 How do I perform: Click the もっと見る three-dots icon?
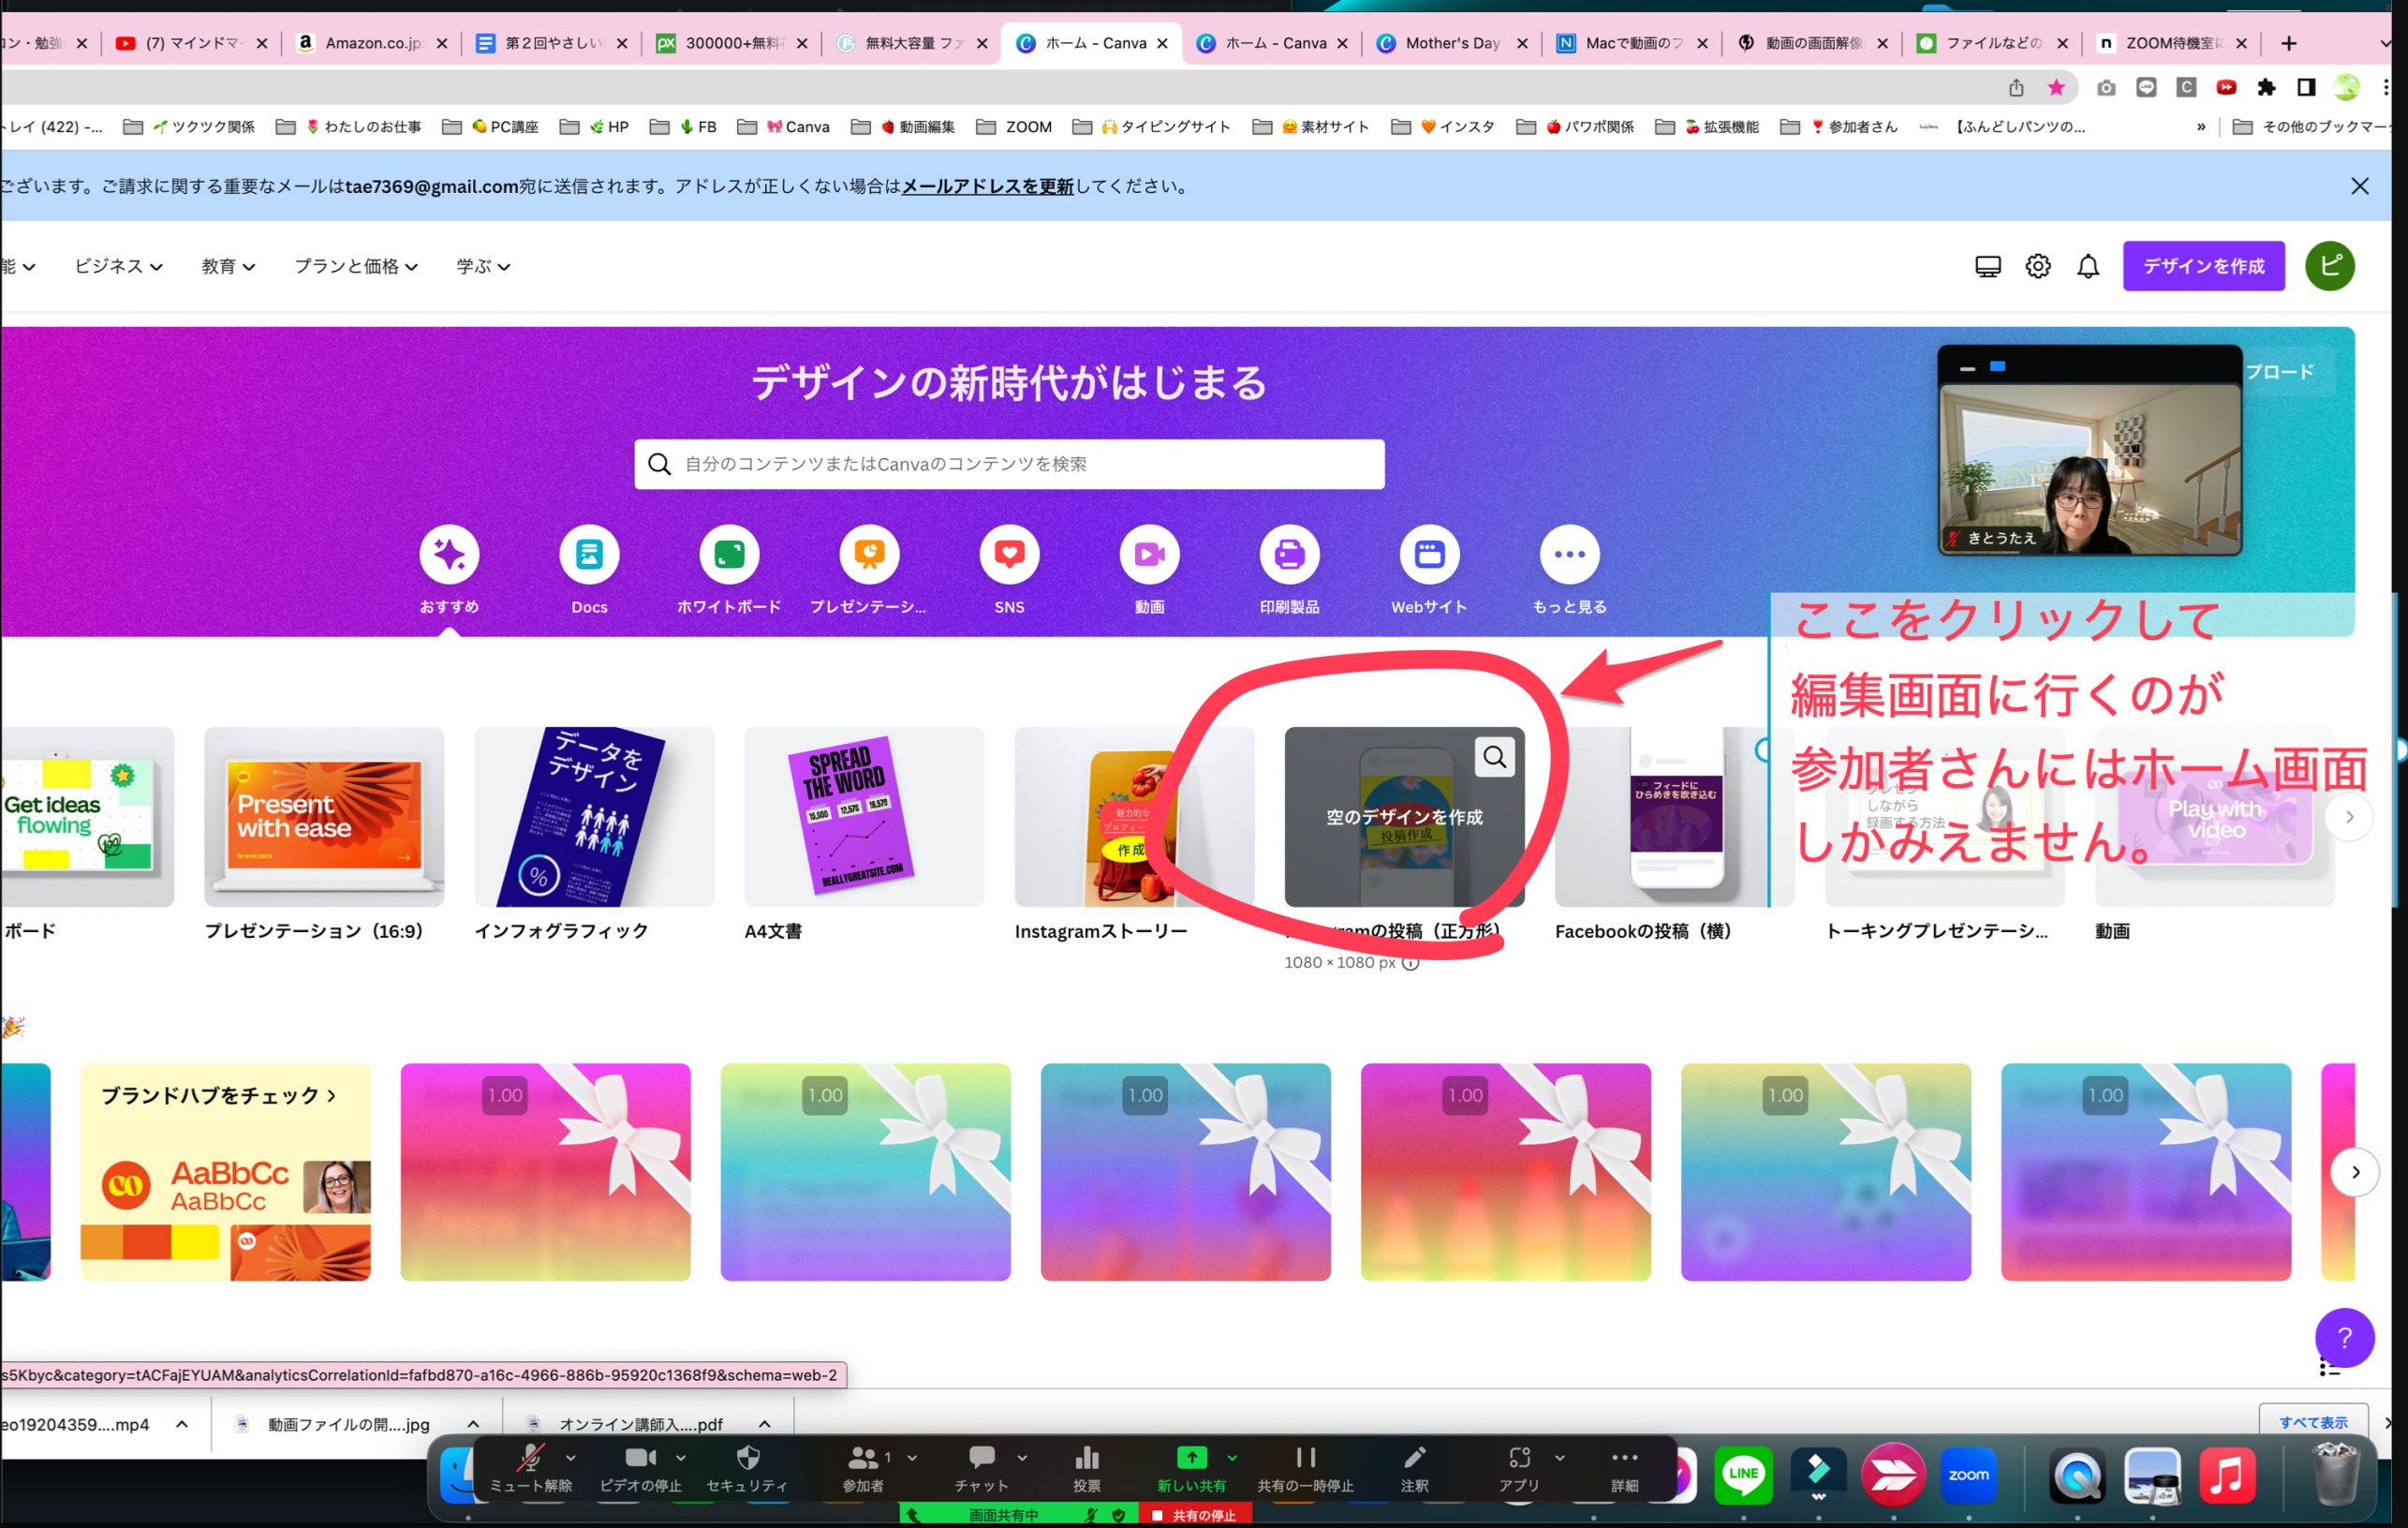coord(1569,554)
